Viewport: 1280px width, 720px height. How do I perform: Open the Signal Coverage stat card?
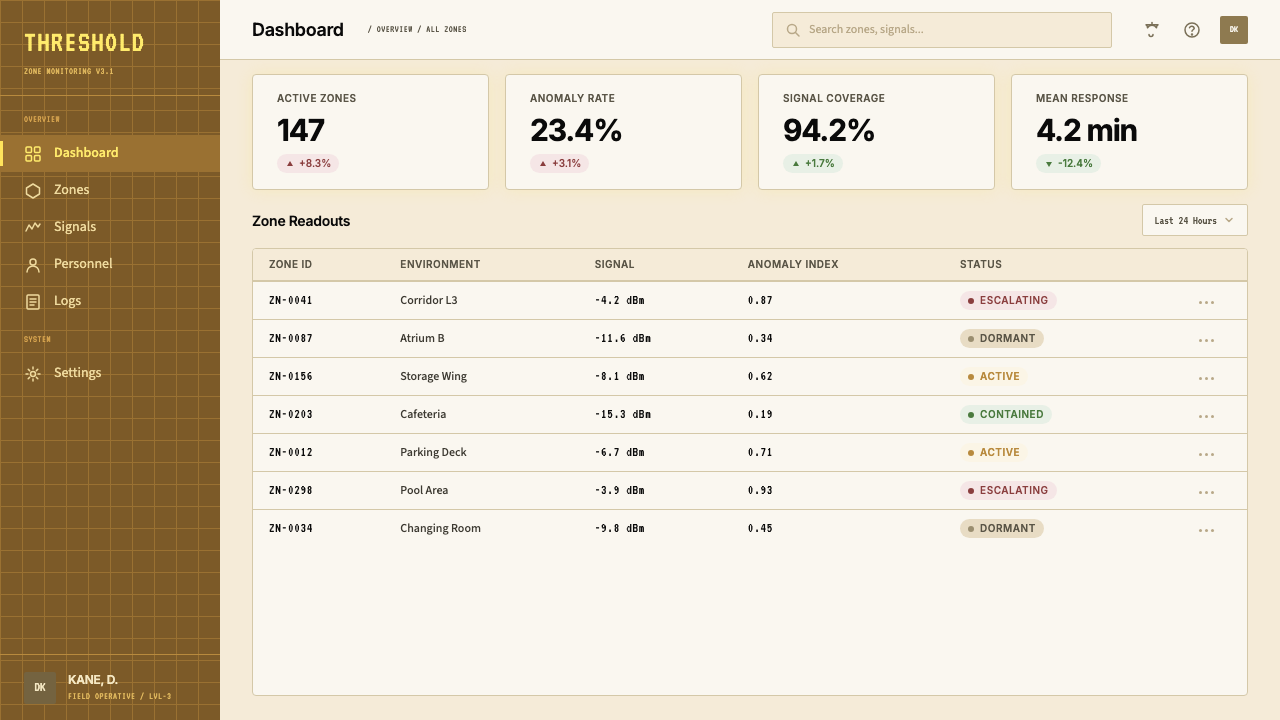tap(876, 132)
